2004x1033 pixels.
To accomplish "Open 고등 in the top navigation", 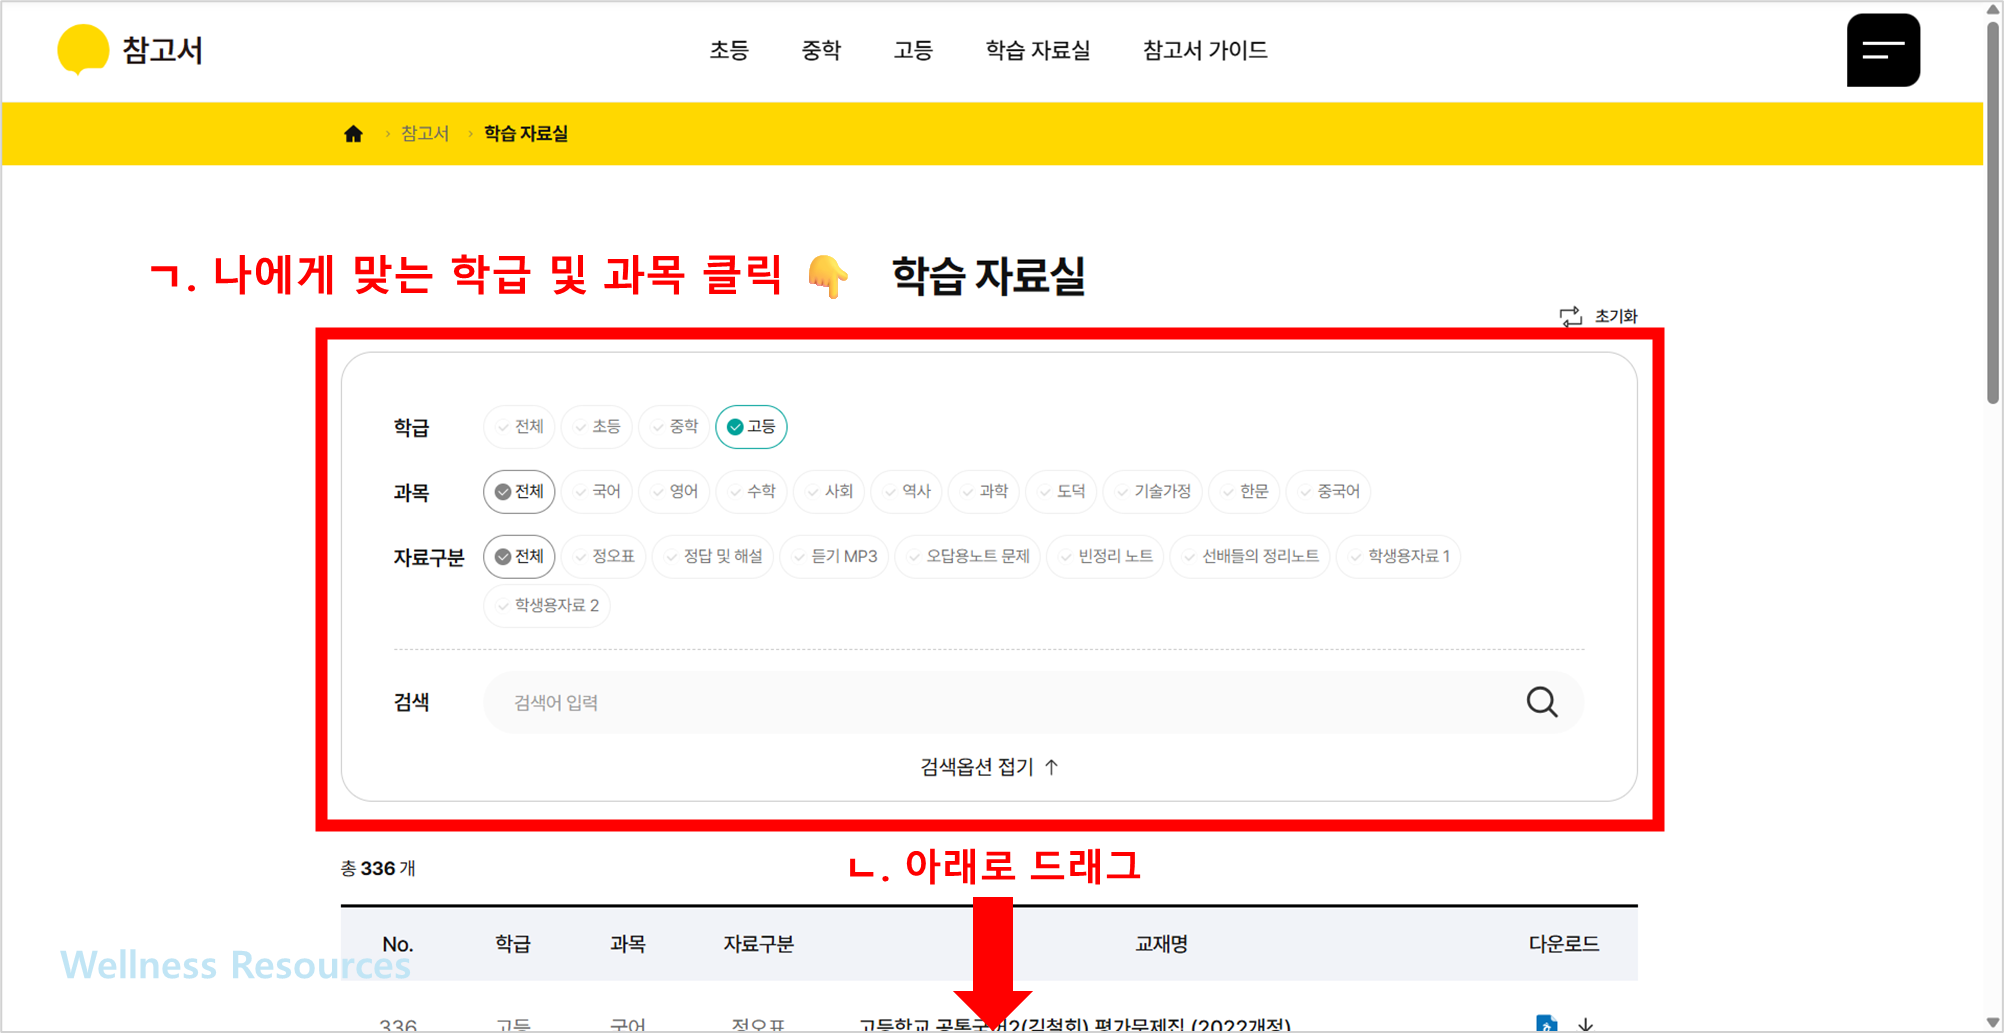I will [x=913, y=50].
